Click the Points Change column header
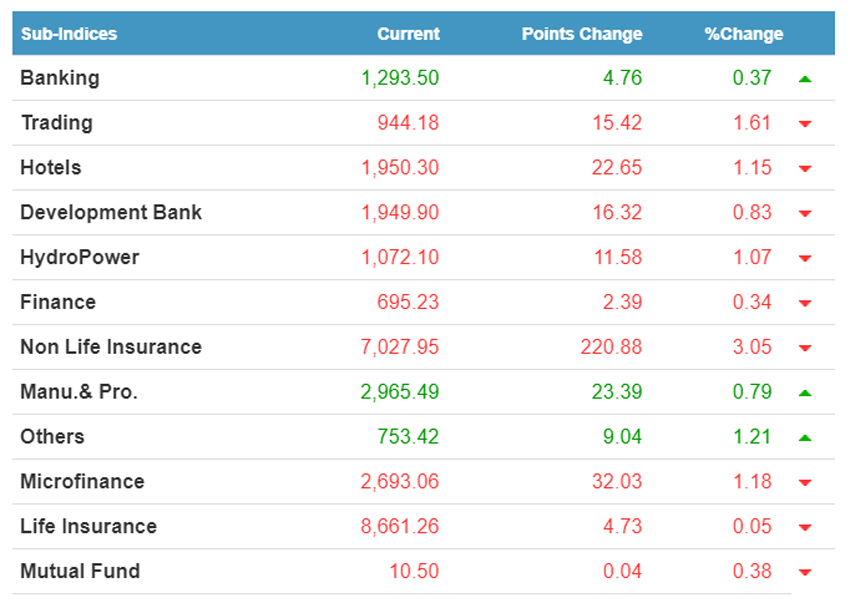 coord(581,34)
